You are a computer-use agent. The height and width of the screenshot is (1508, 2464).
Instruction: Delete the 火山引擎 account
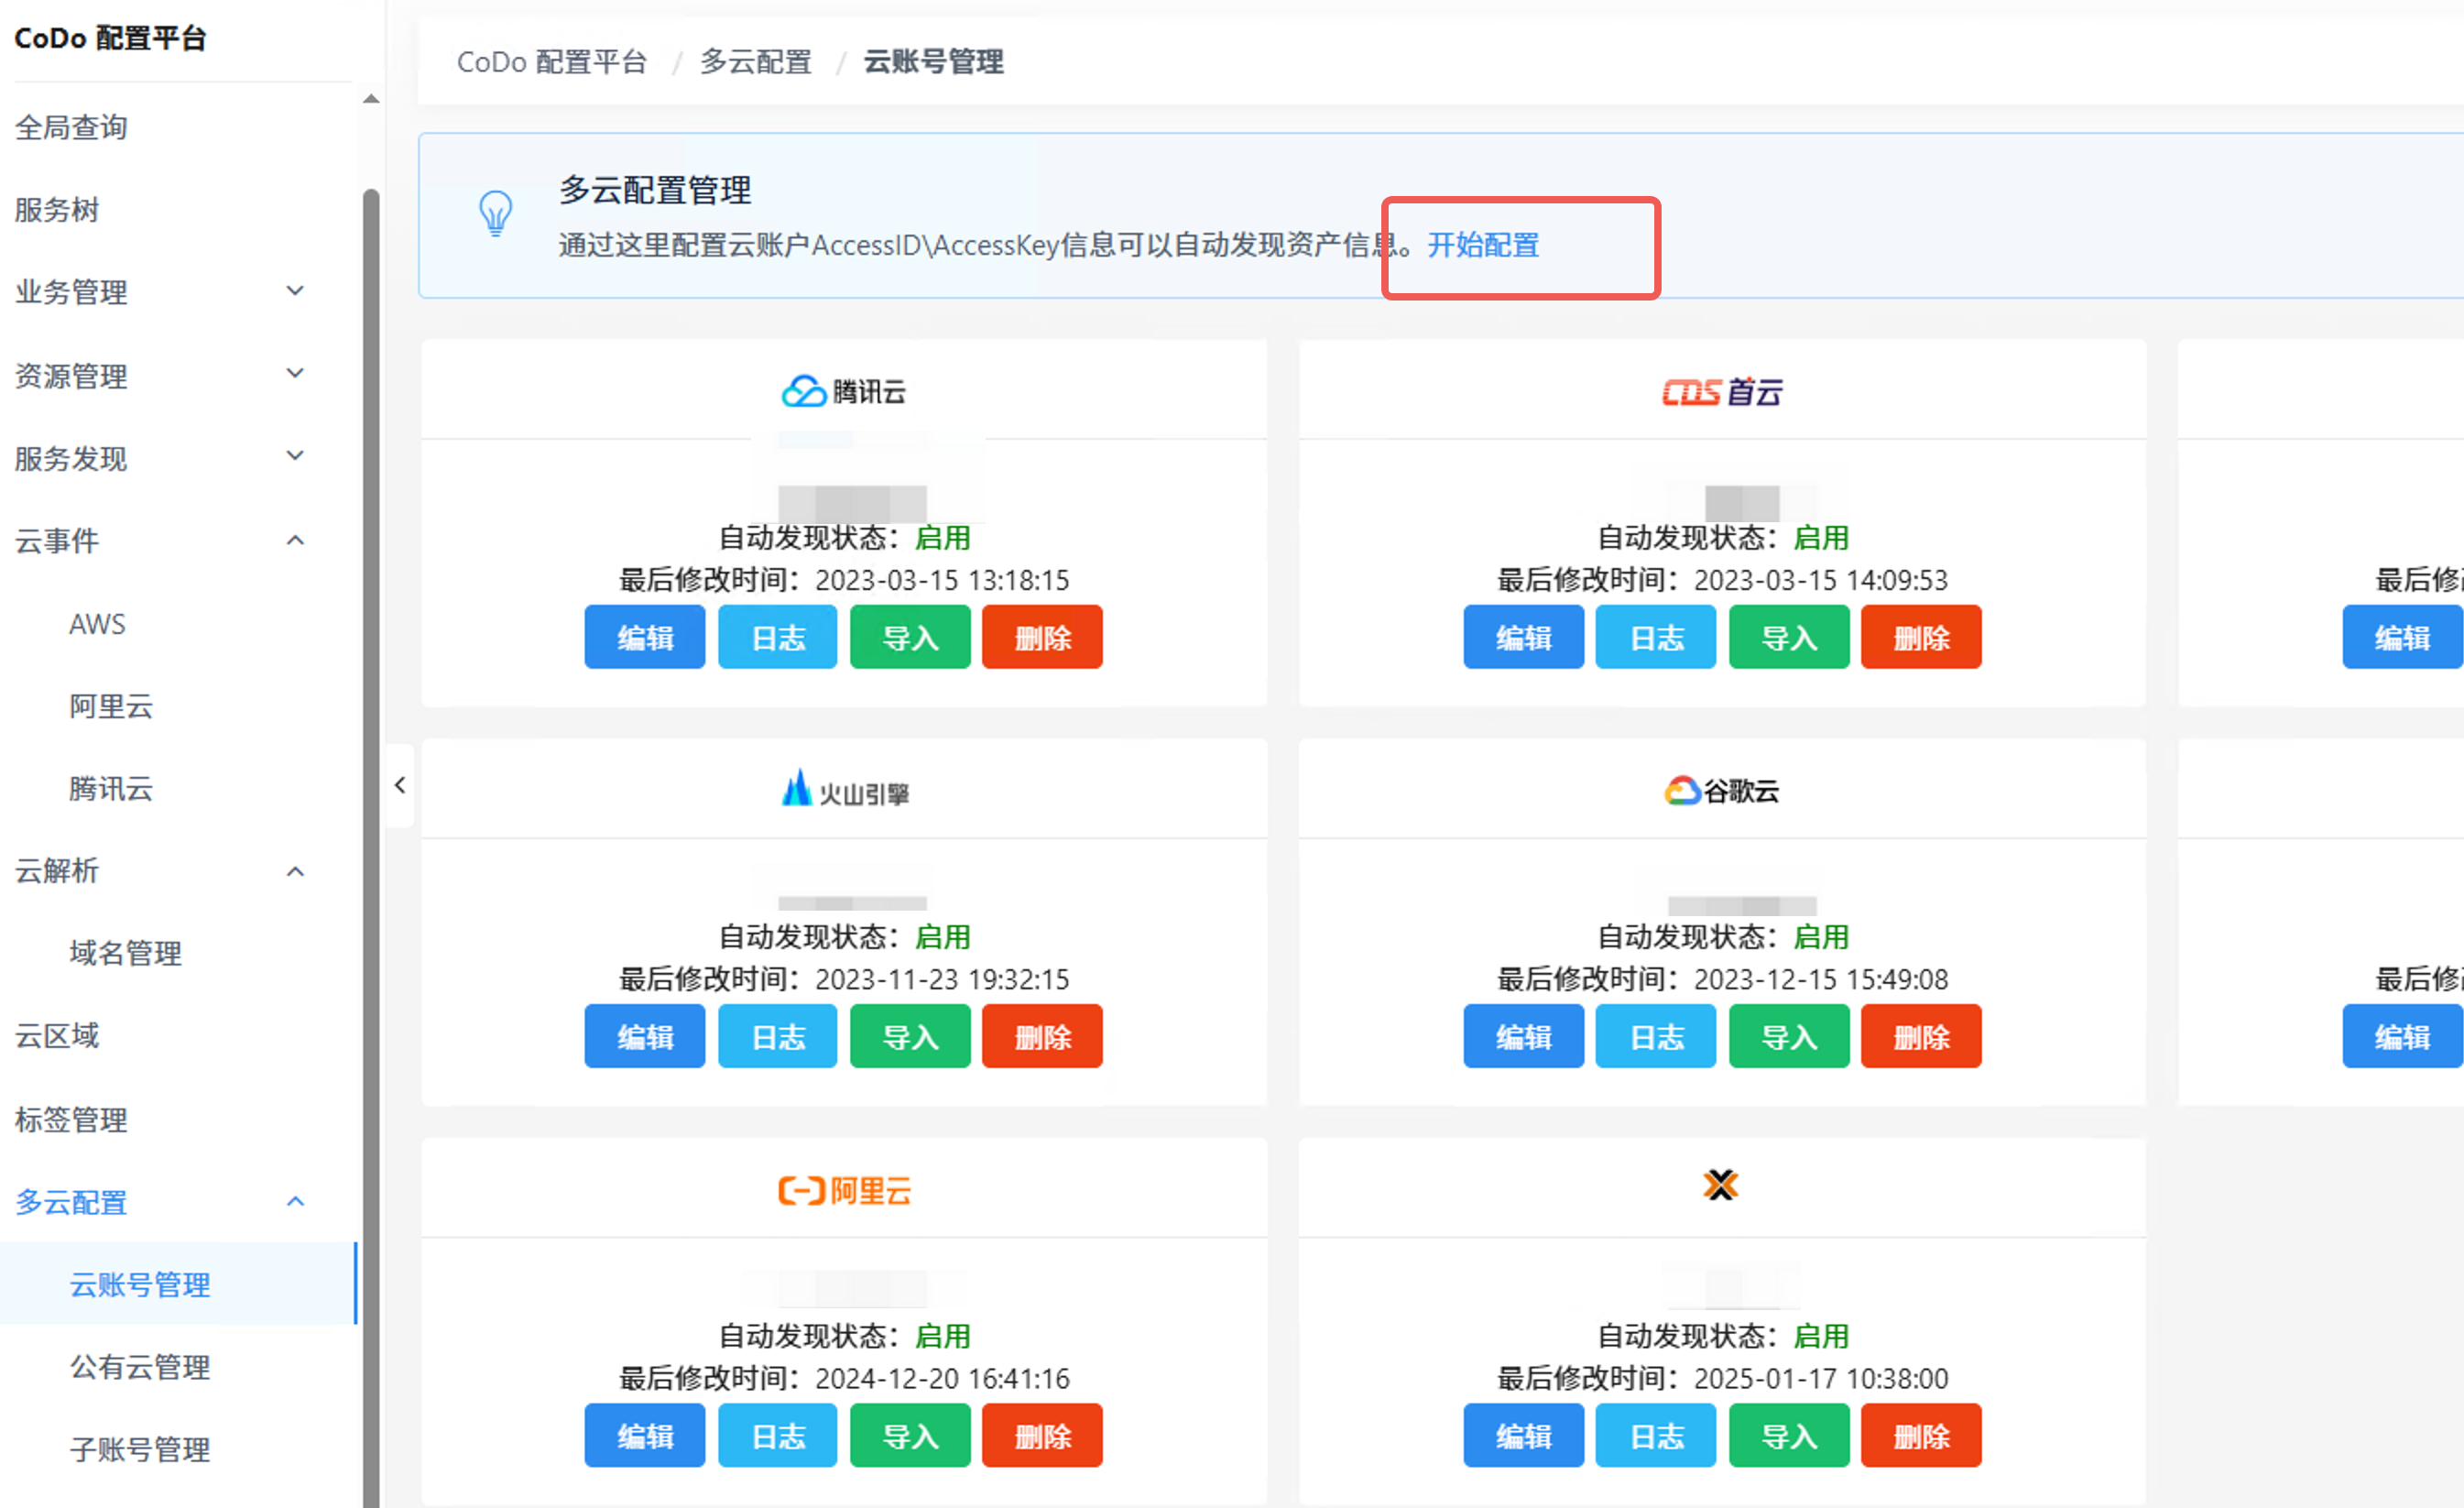pos(1042,1036)
